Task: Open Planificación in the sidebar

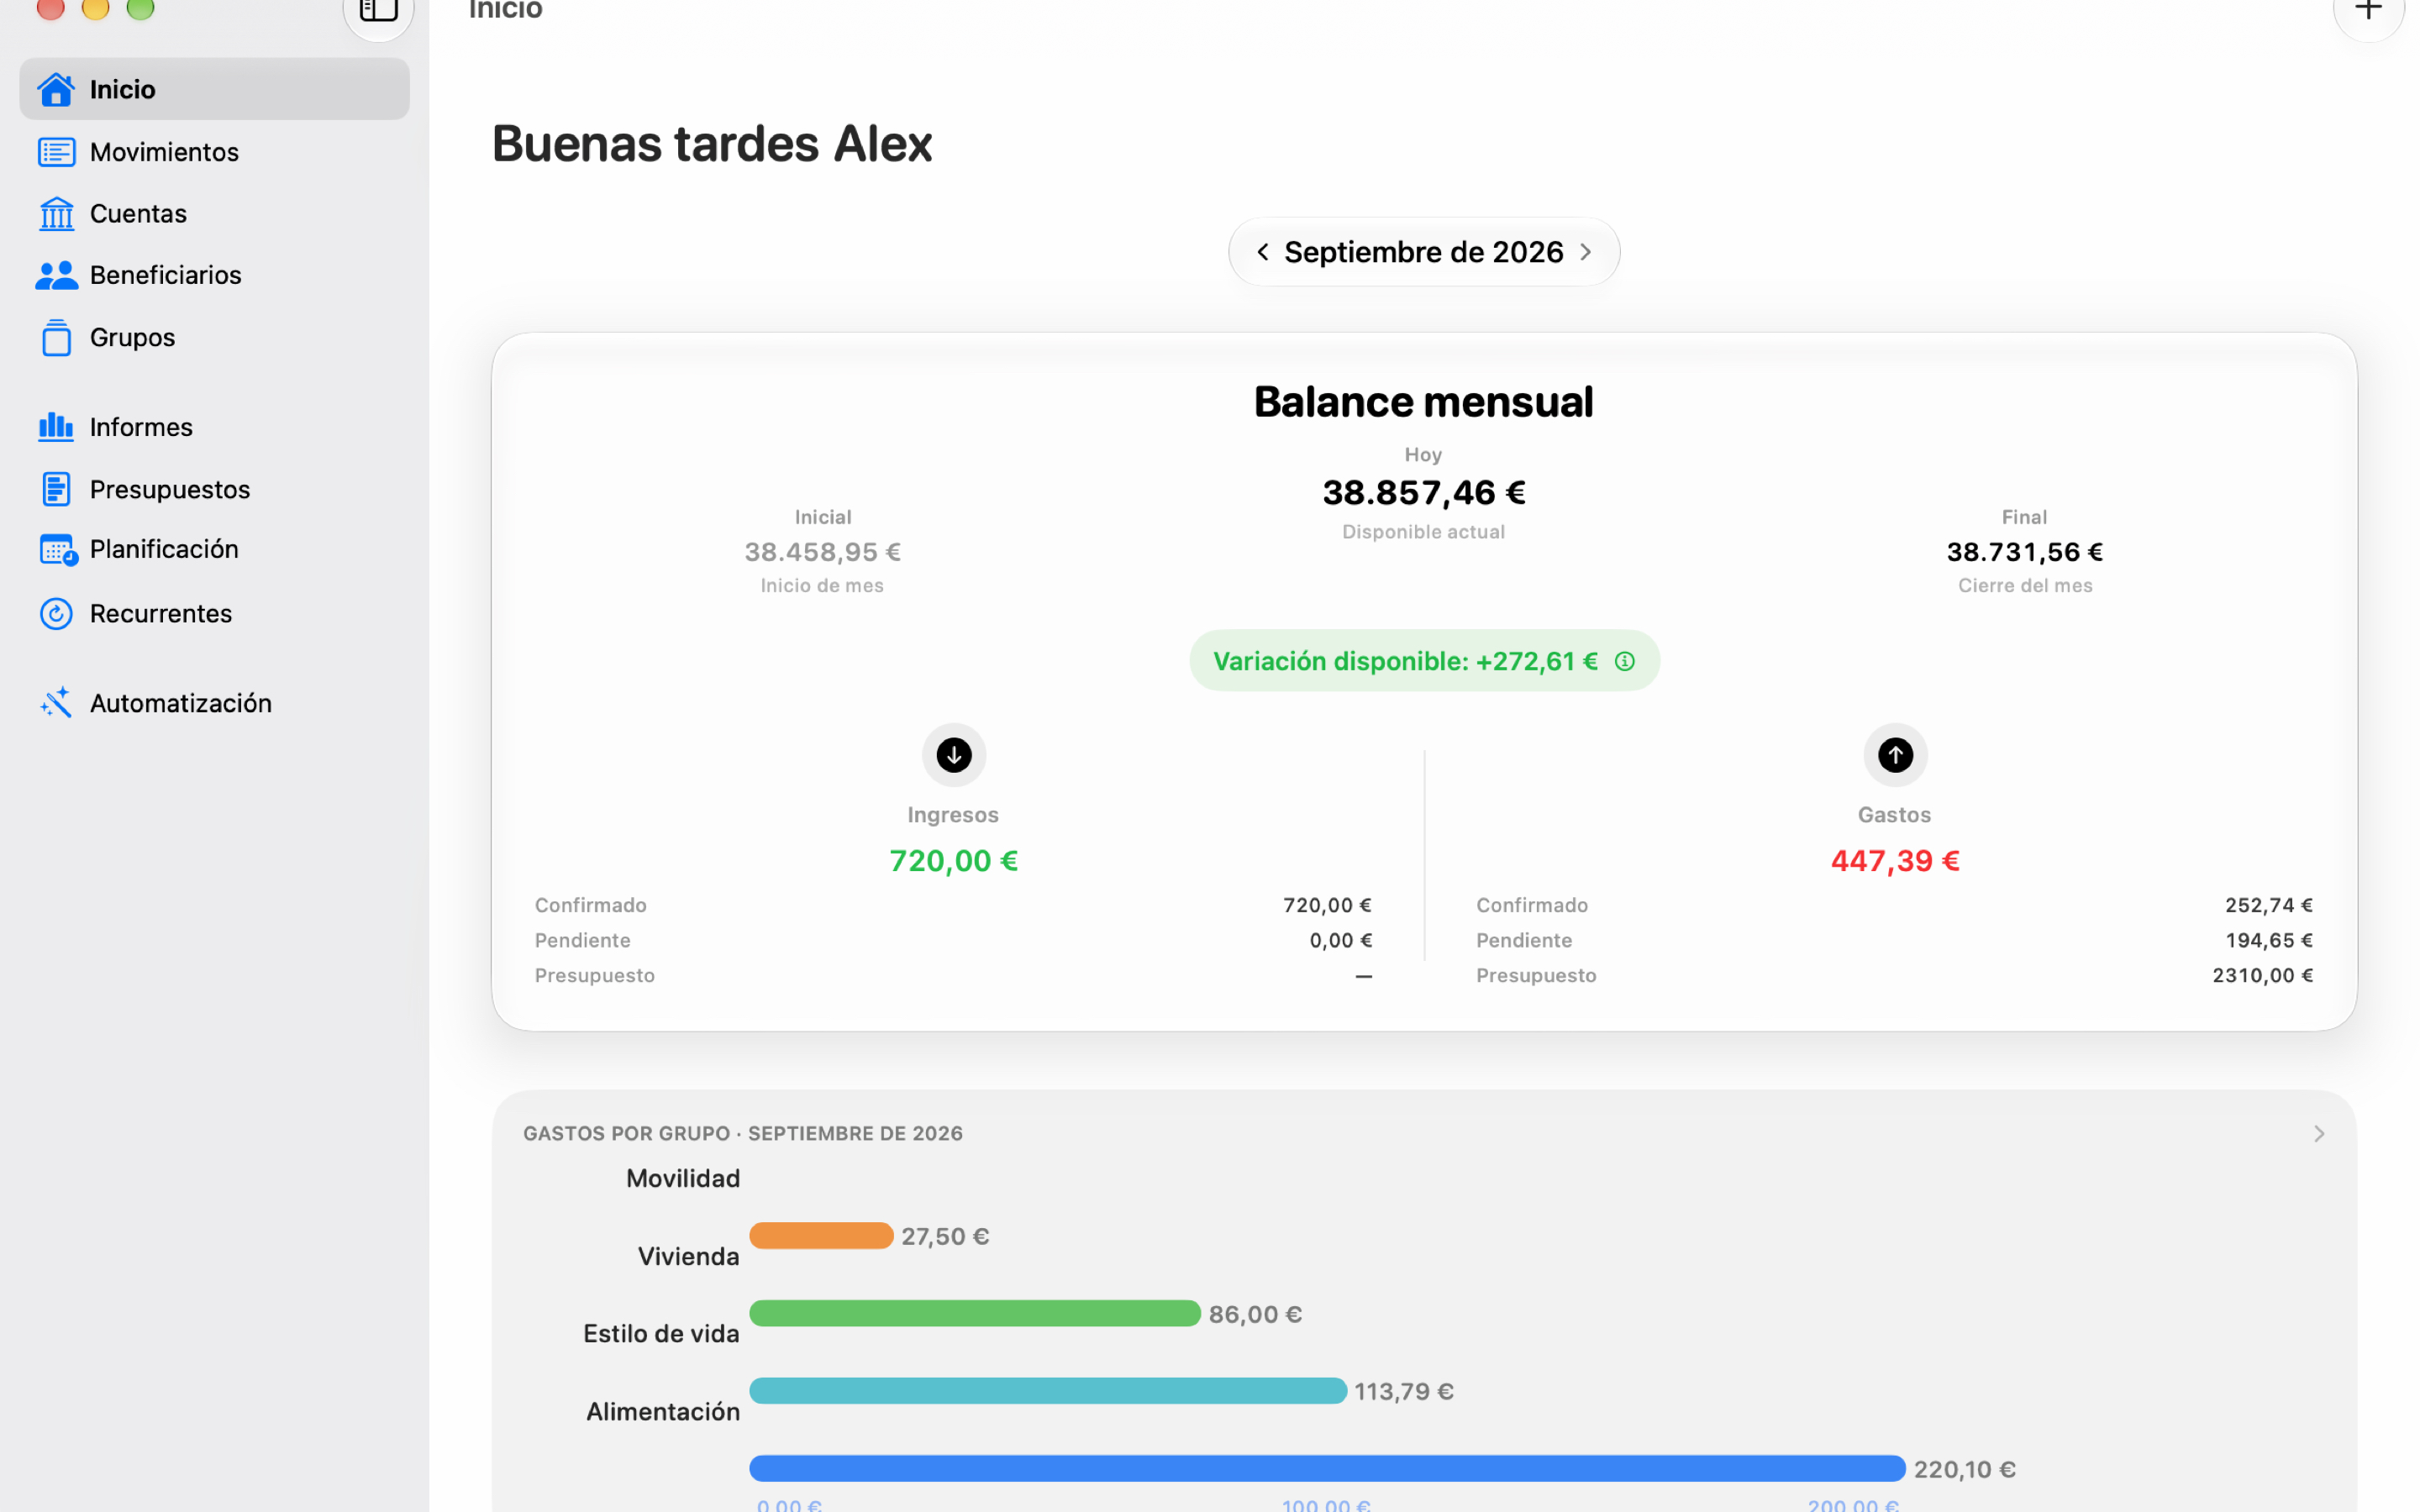Action: click(214, 550)
